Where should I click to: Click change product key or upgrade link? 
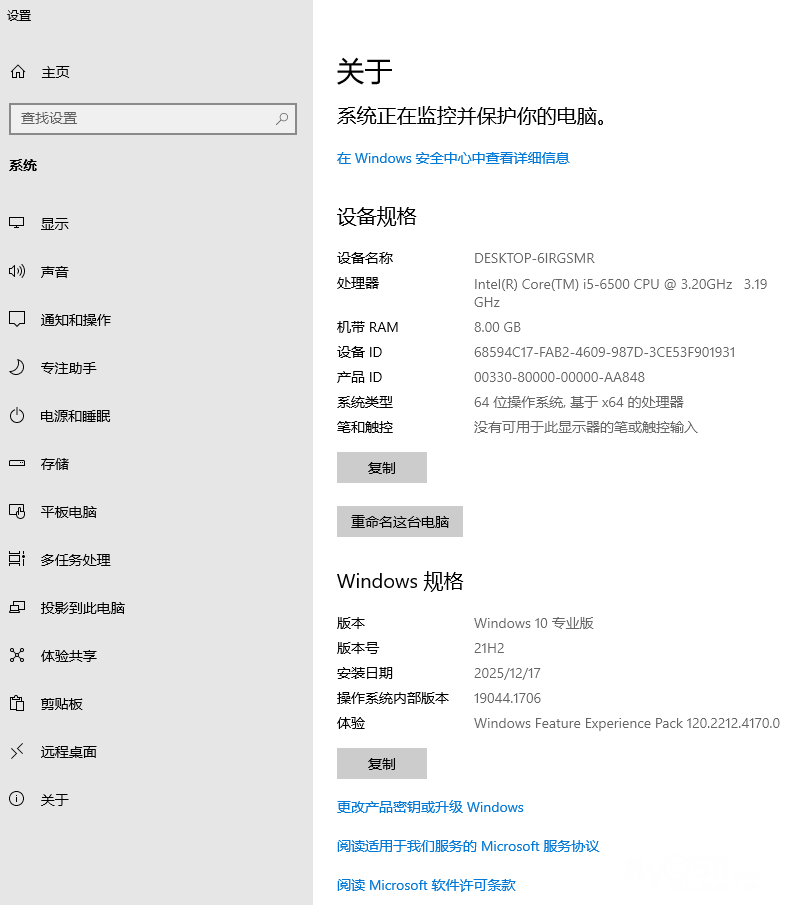click(x=430, y=807)
